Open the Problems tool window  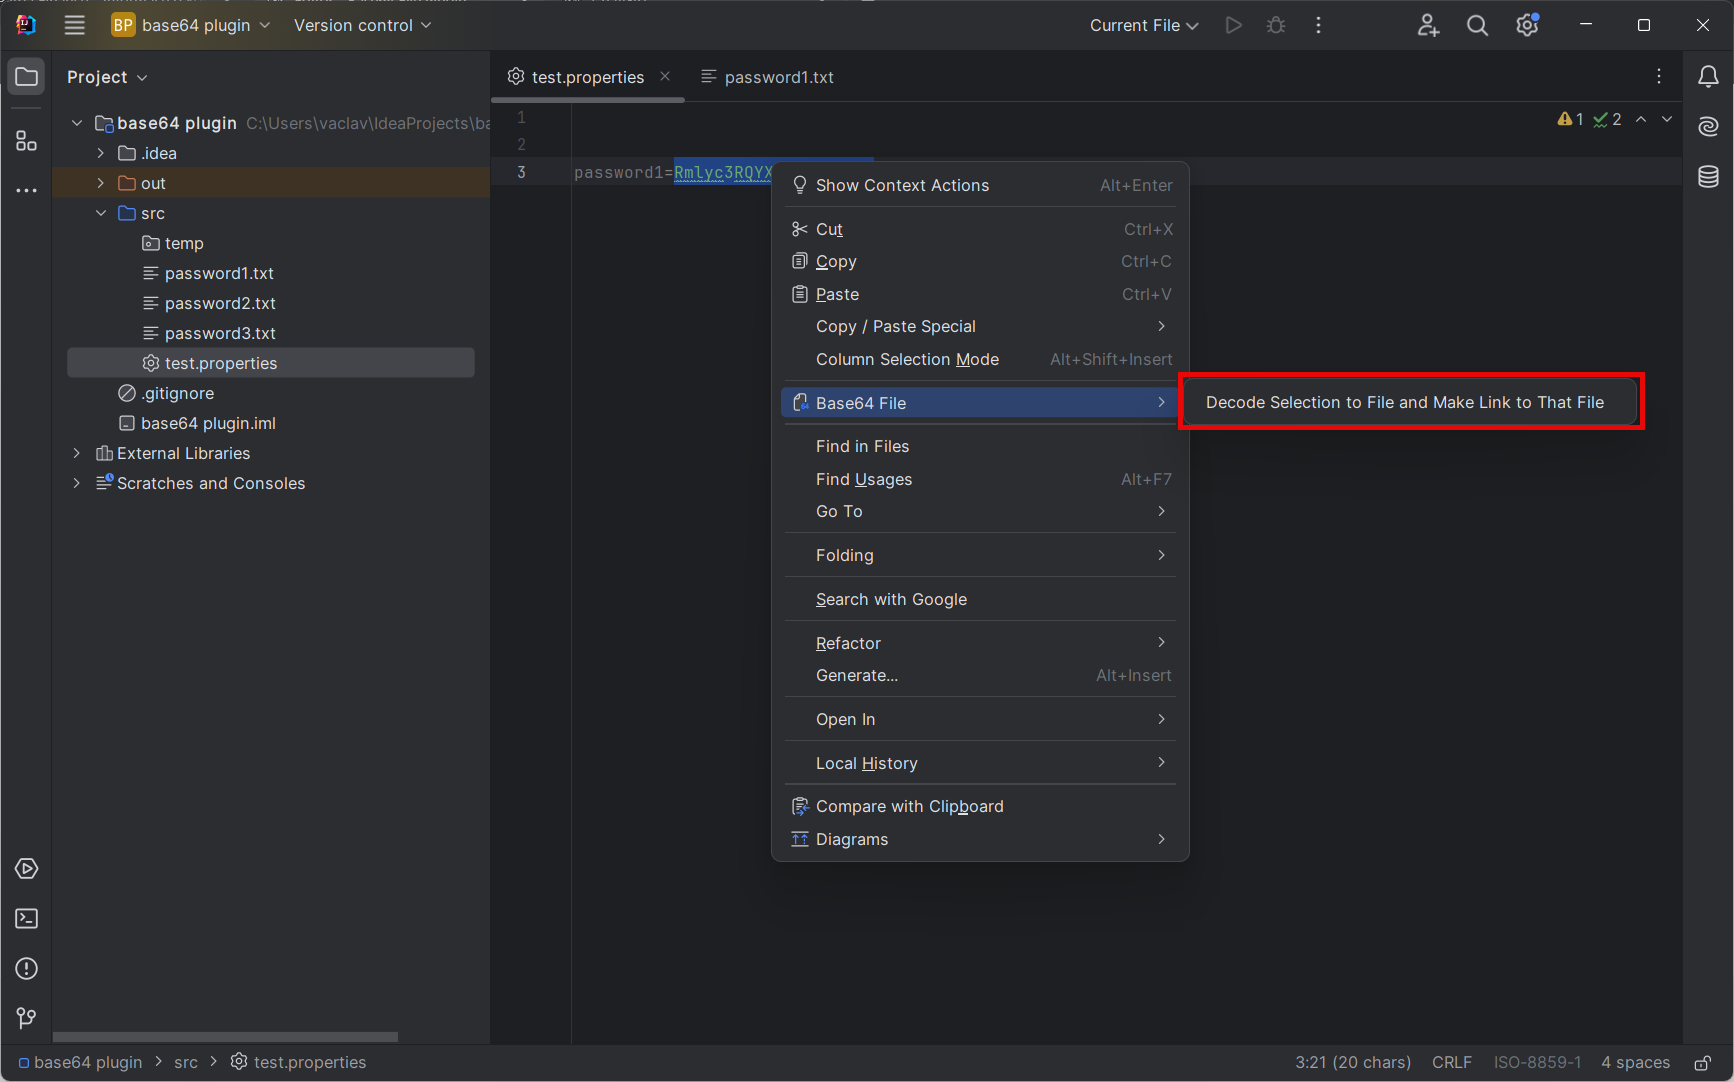tap(26, 968)
